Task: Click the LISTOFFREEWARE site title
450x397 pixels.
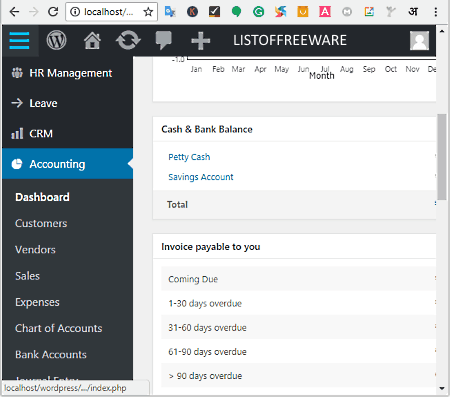Action: [290, 40]
